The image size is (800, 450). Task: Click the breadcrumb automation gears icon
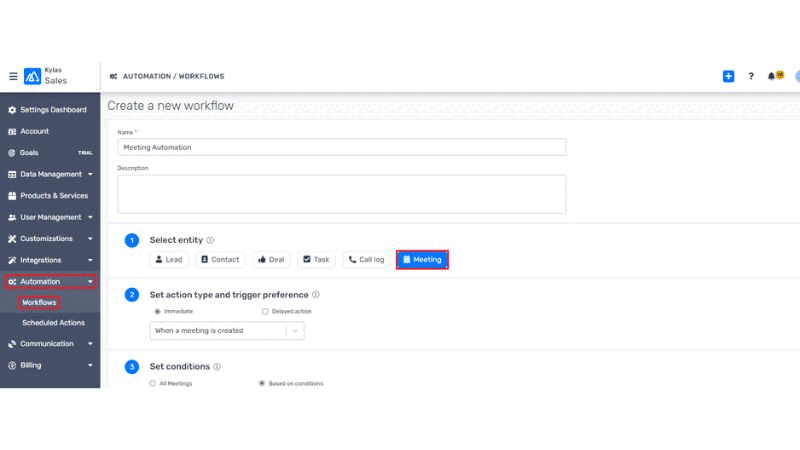(113, 76)
